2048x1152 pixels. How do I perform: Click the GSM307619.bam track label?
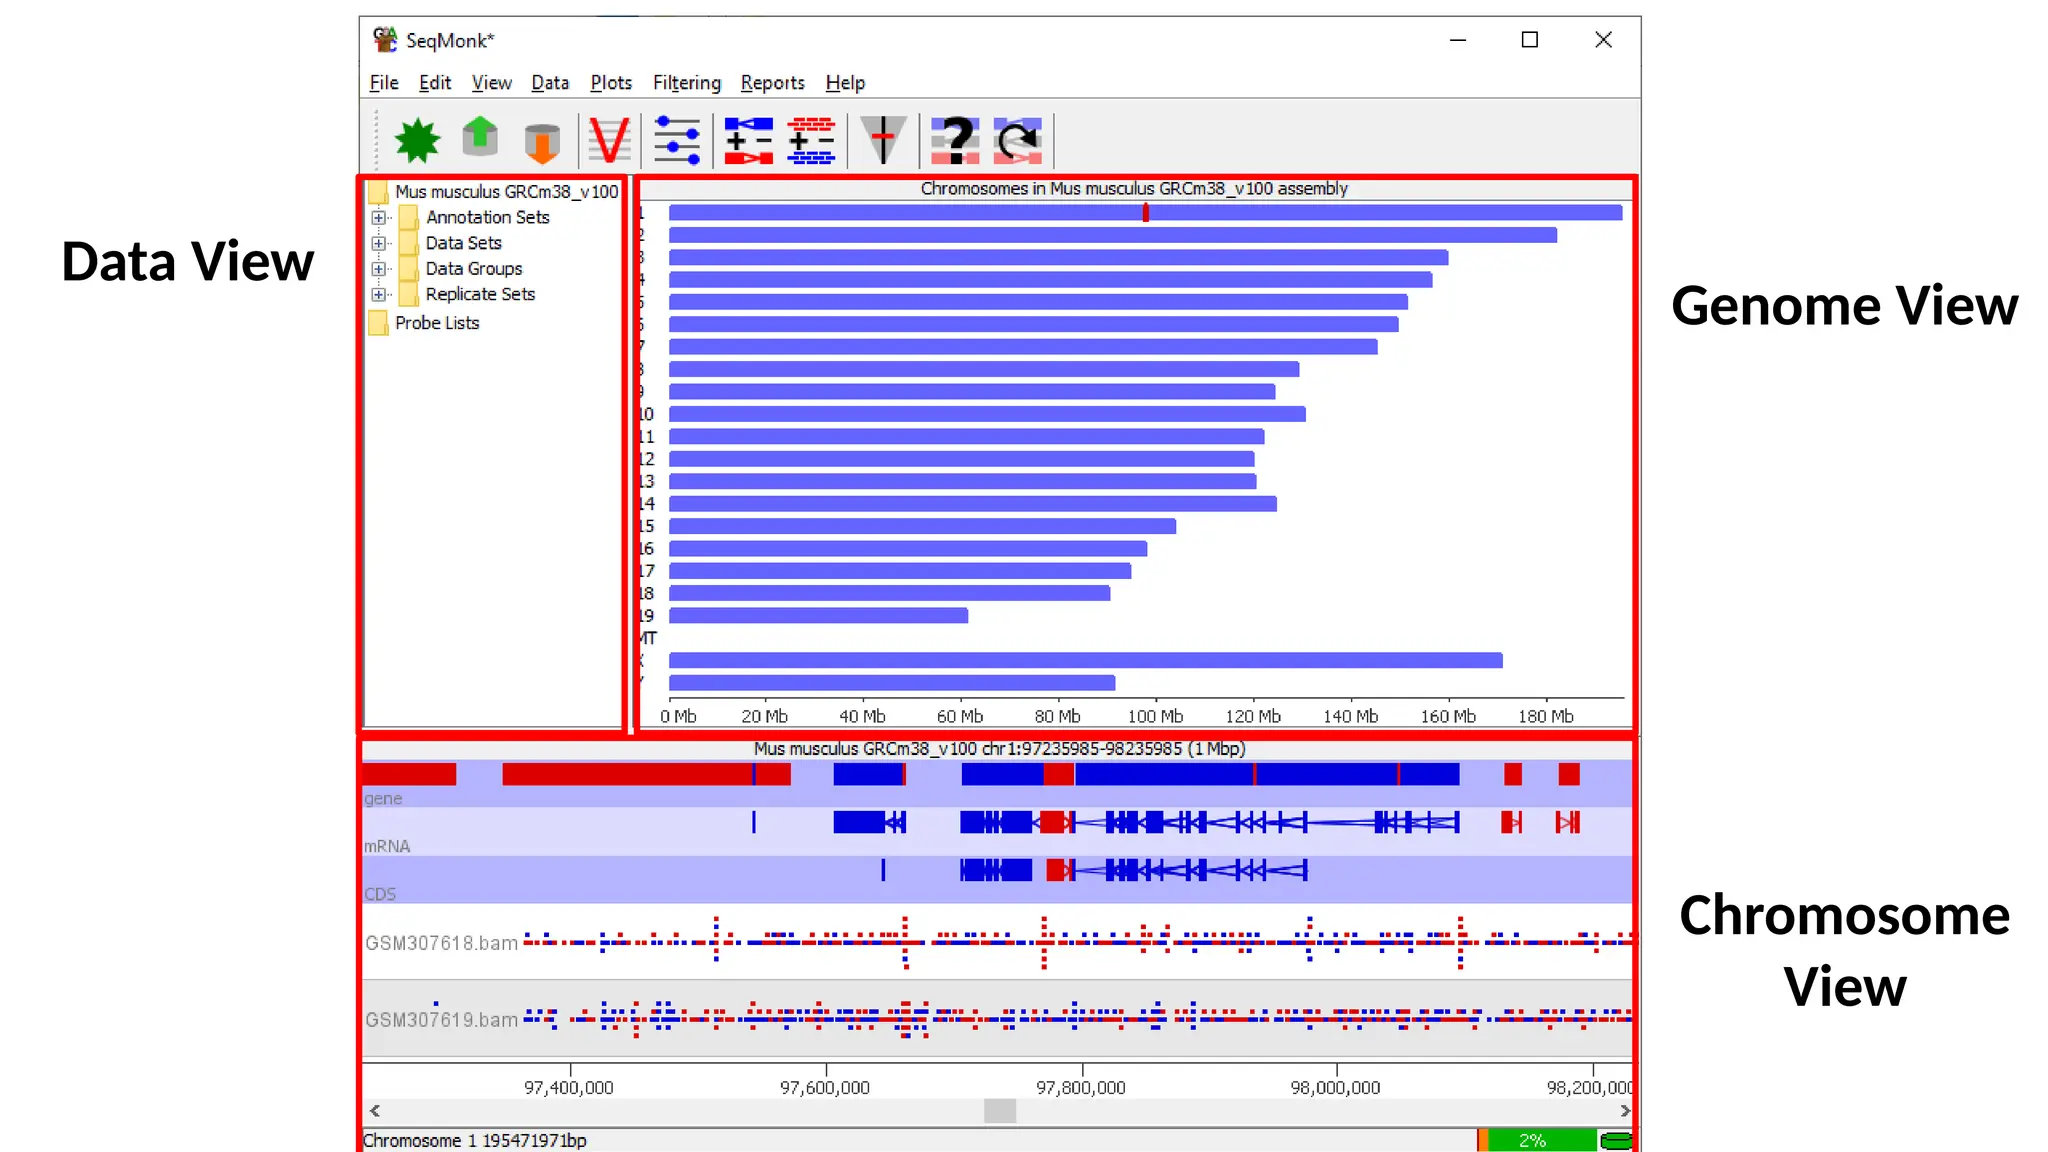pos(441,1020)
